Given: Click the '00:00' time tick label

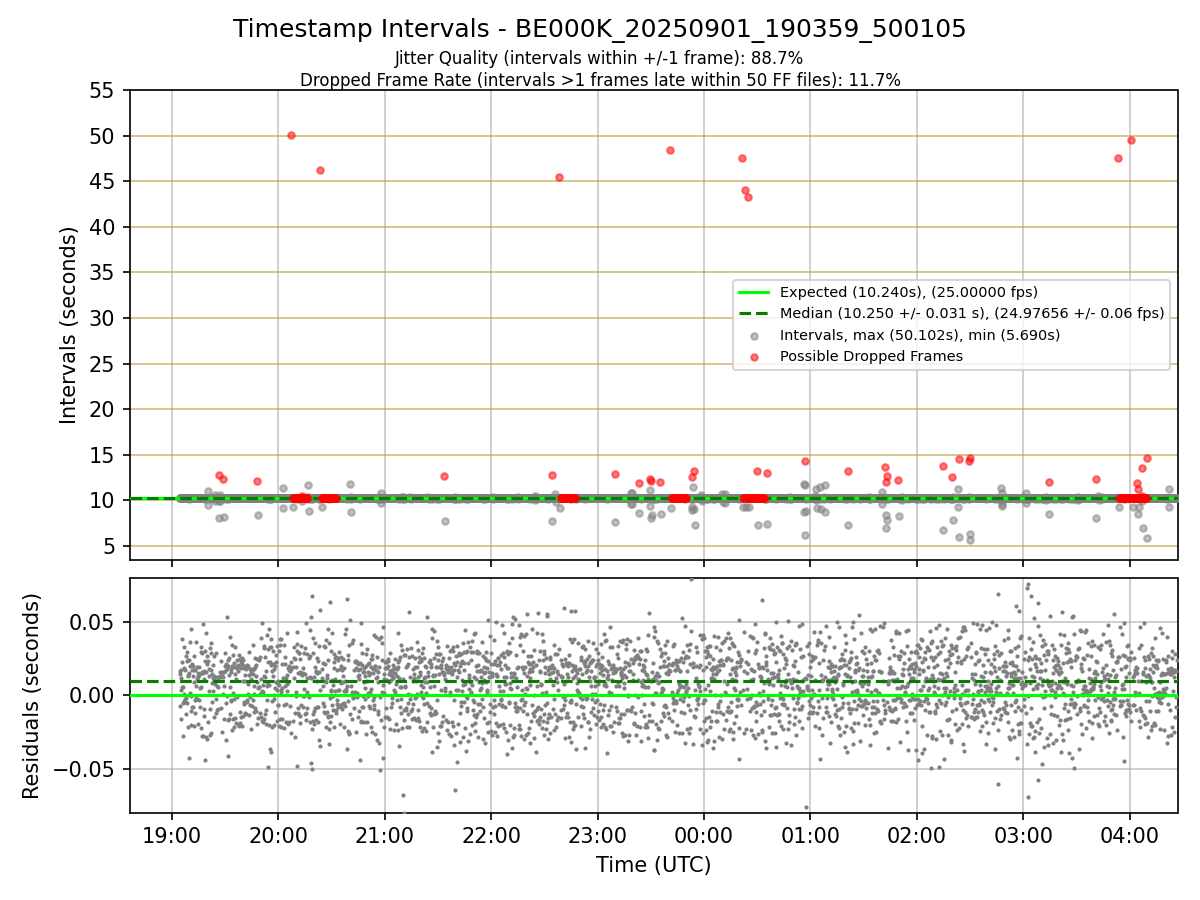Looking at the screenshot, I should (704, 835).
